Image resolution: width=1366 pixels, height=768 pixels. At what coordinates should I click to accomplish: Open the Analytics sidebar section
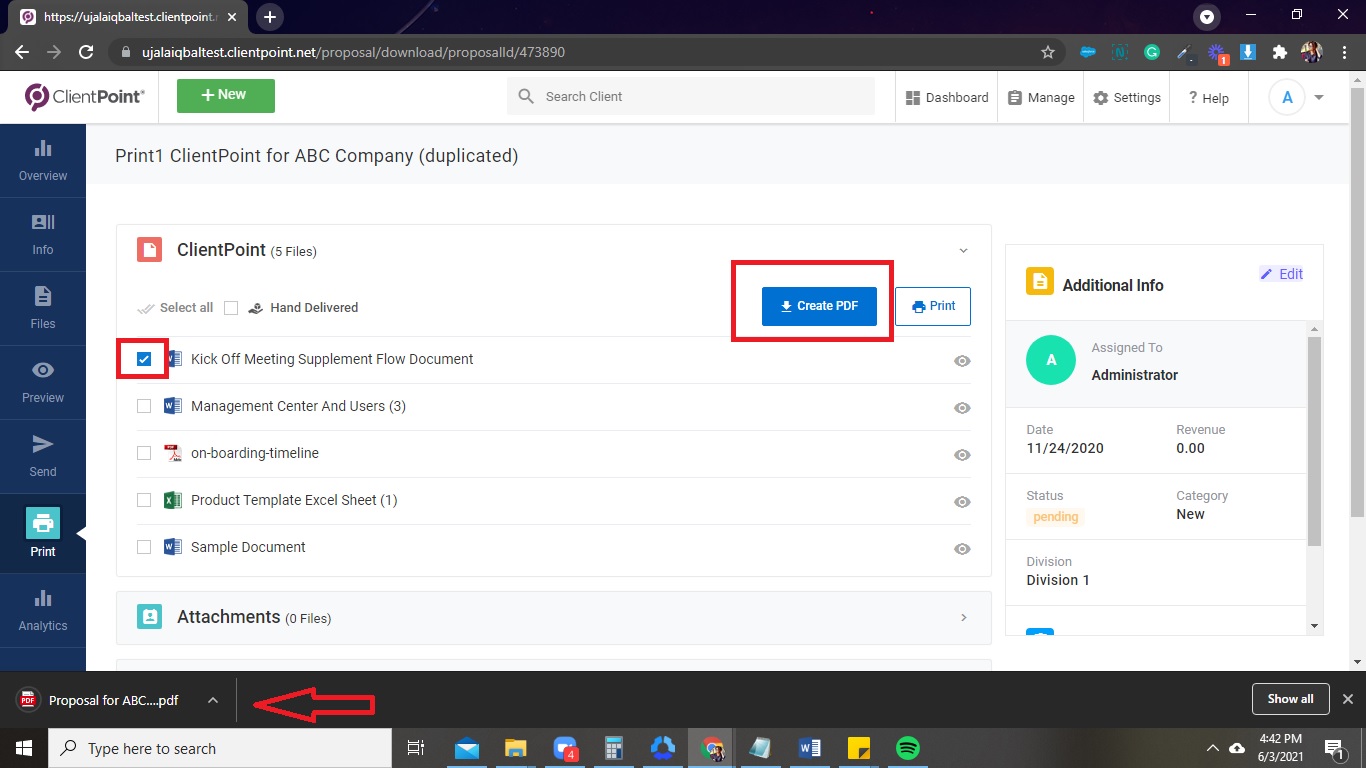point(43,611)
